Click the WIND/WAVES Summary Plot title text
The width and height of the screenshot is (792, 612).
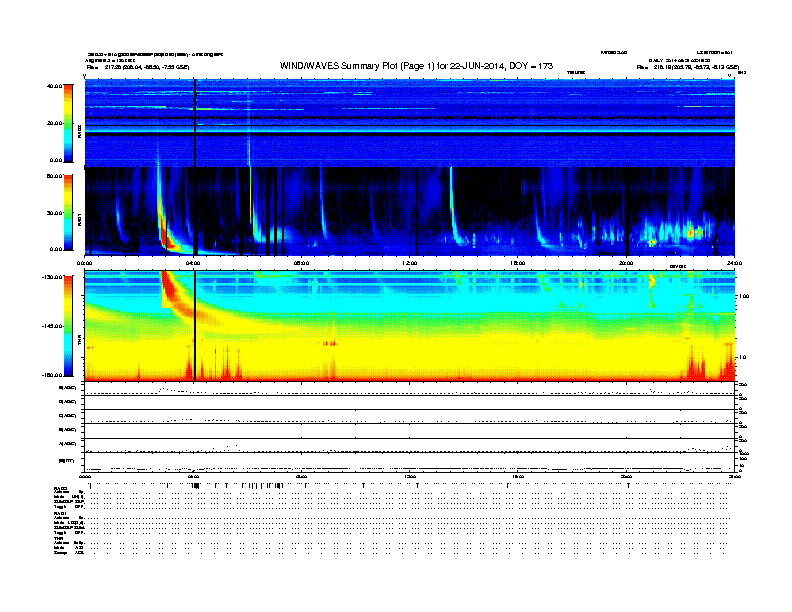[416, 66]
